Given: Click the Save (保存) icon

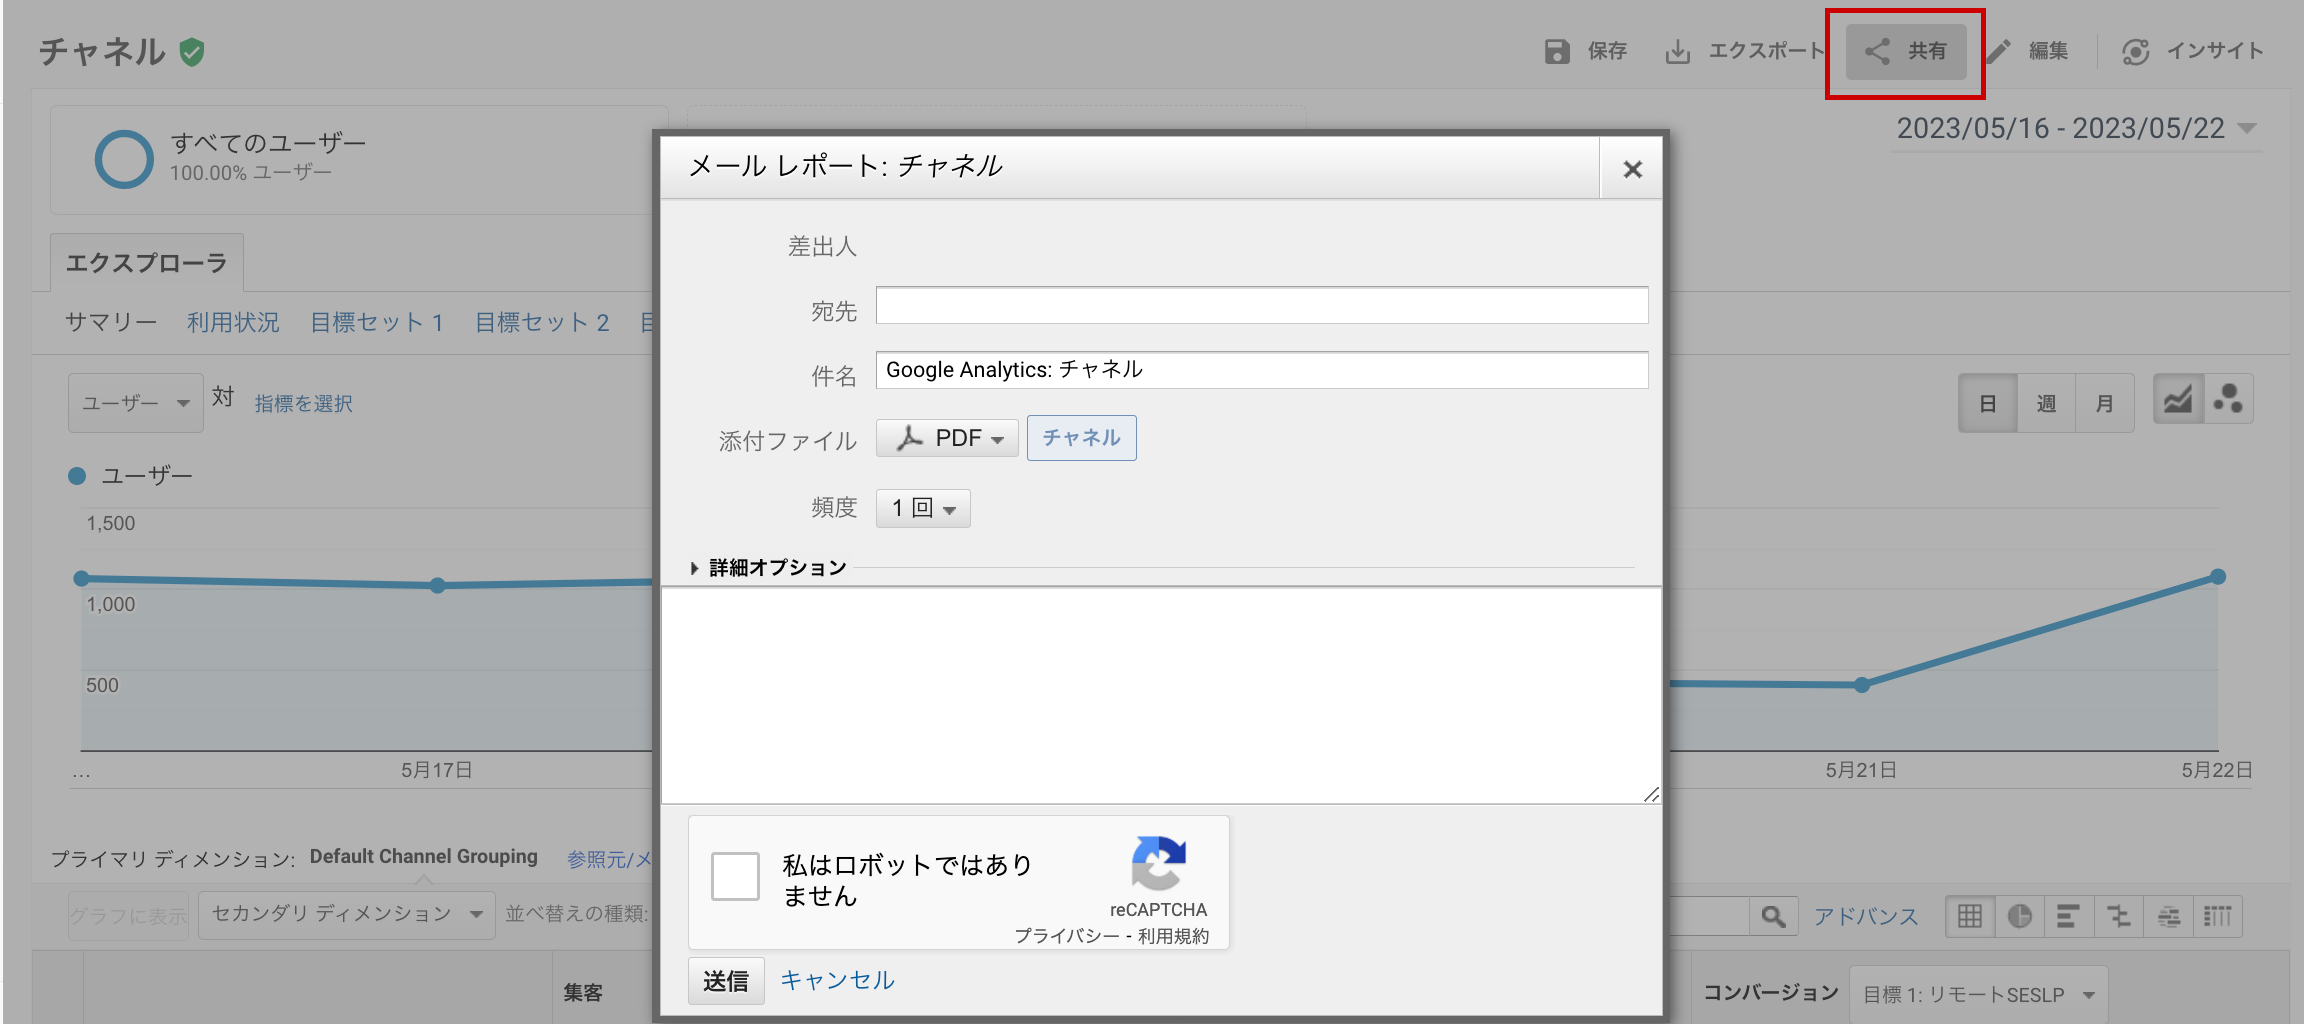Looking at the screenshot, I should tap(1557, 51).
